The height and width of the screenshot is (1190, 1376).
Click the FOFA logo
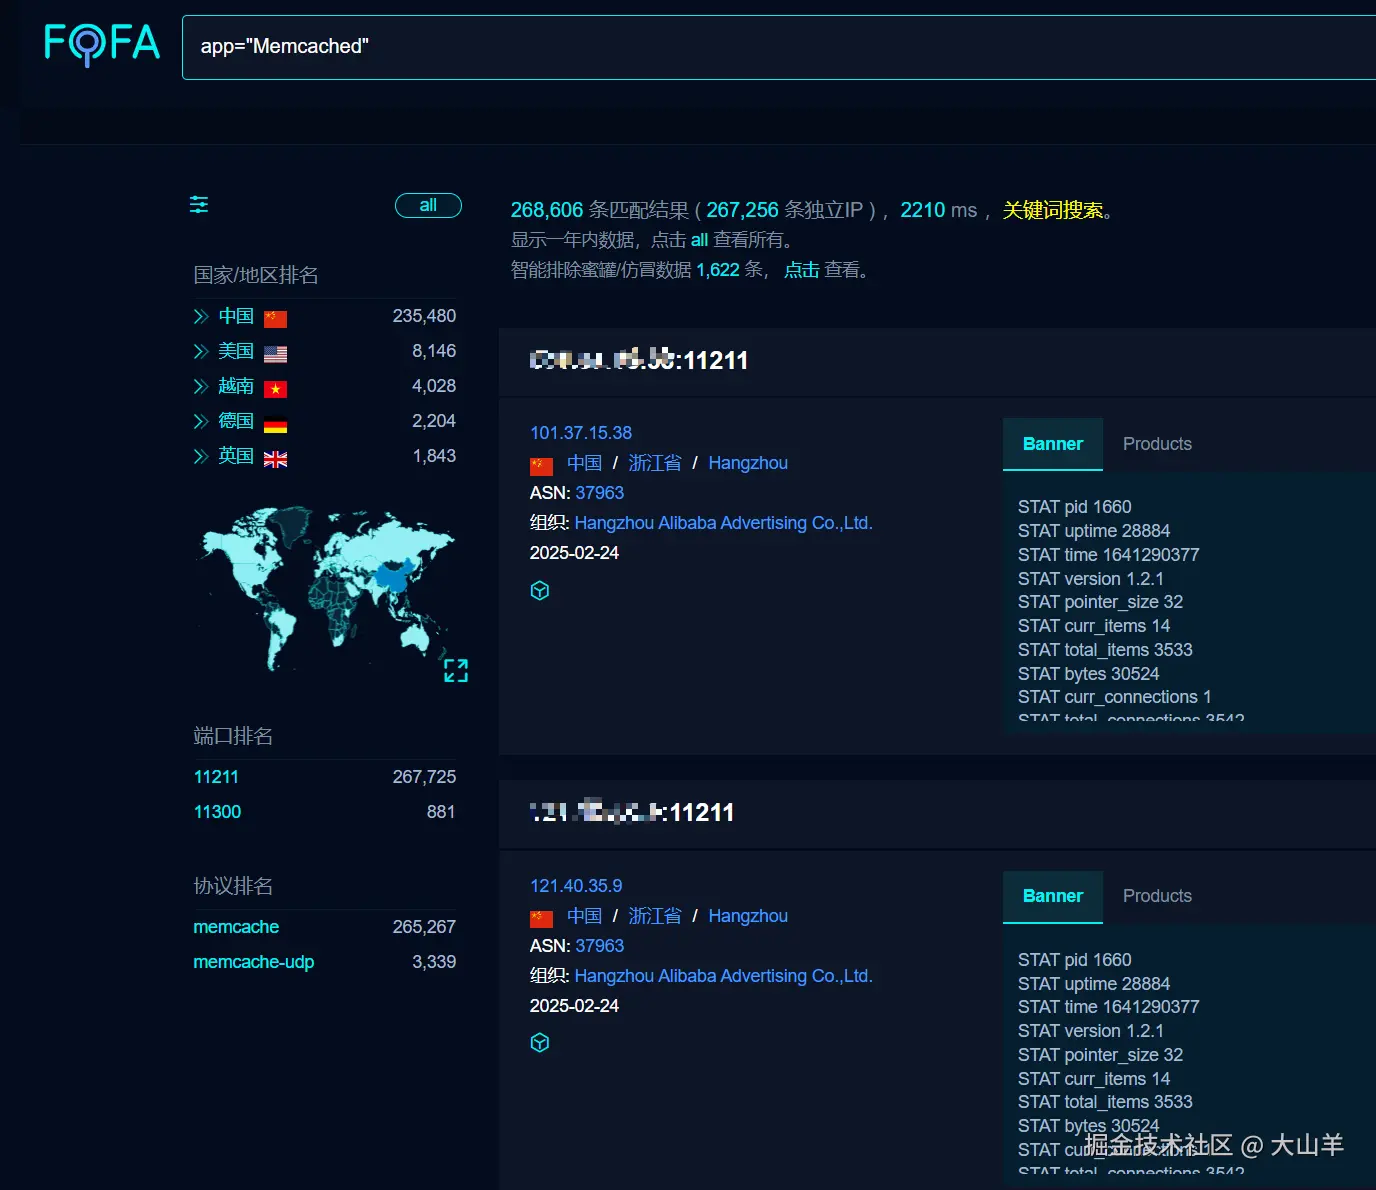[x=102, y=44]
